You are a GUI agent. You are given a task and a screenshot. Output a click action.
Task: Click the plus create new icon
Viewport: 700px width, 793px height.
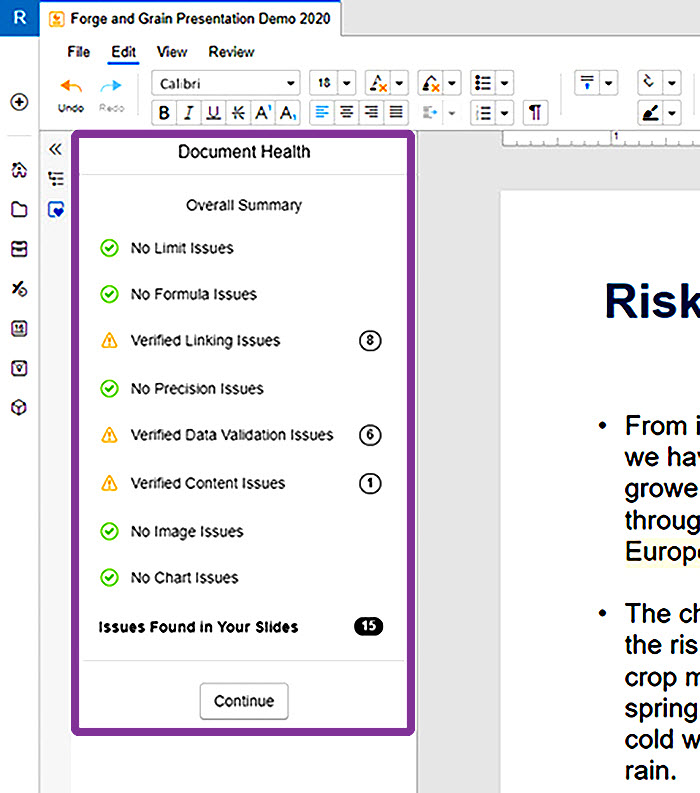(x=19, y=102)
